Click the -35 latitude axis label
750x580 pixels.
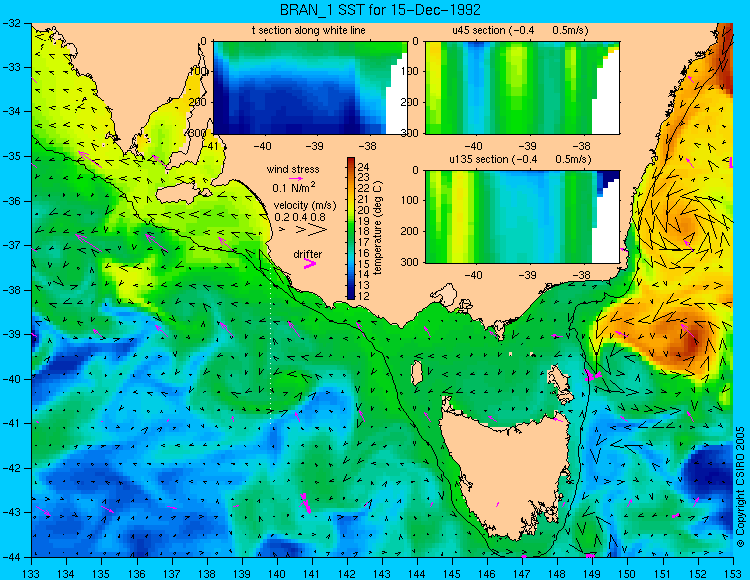[11, 156]
